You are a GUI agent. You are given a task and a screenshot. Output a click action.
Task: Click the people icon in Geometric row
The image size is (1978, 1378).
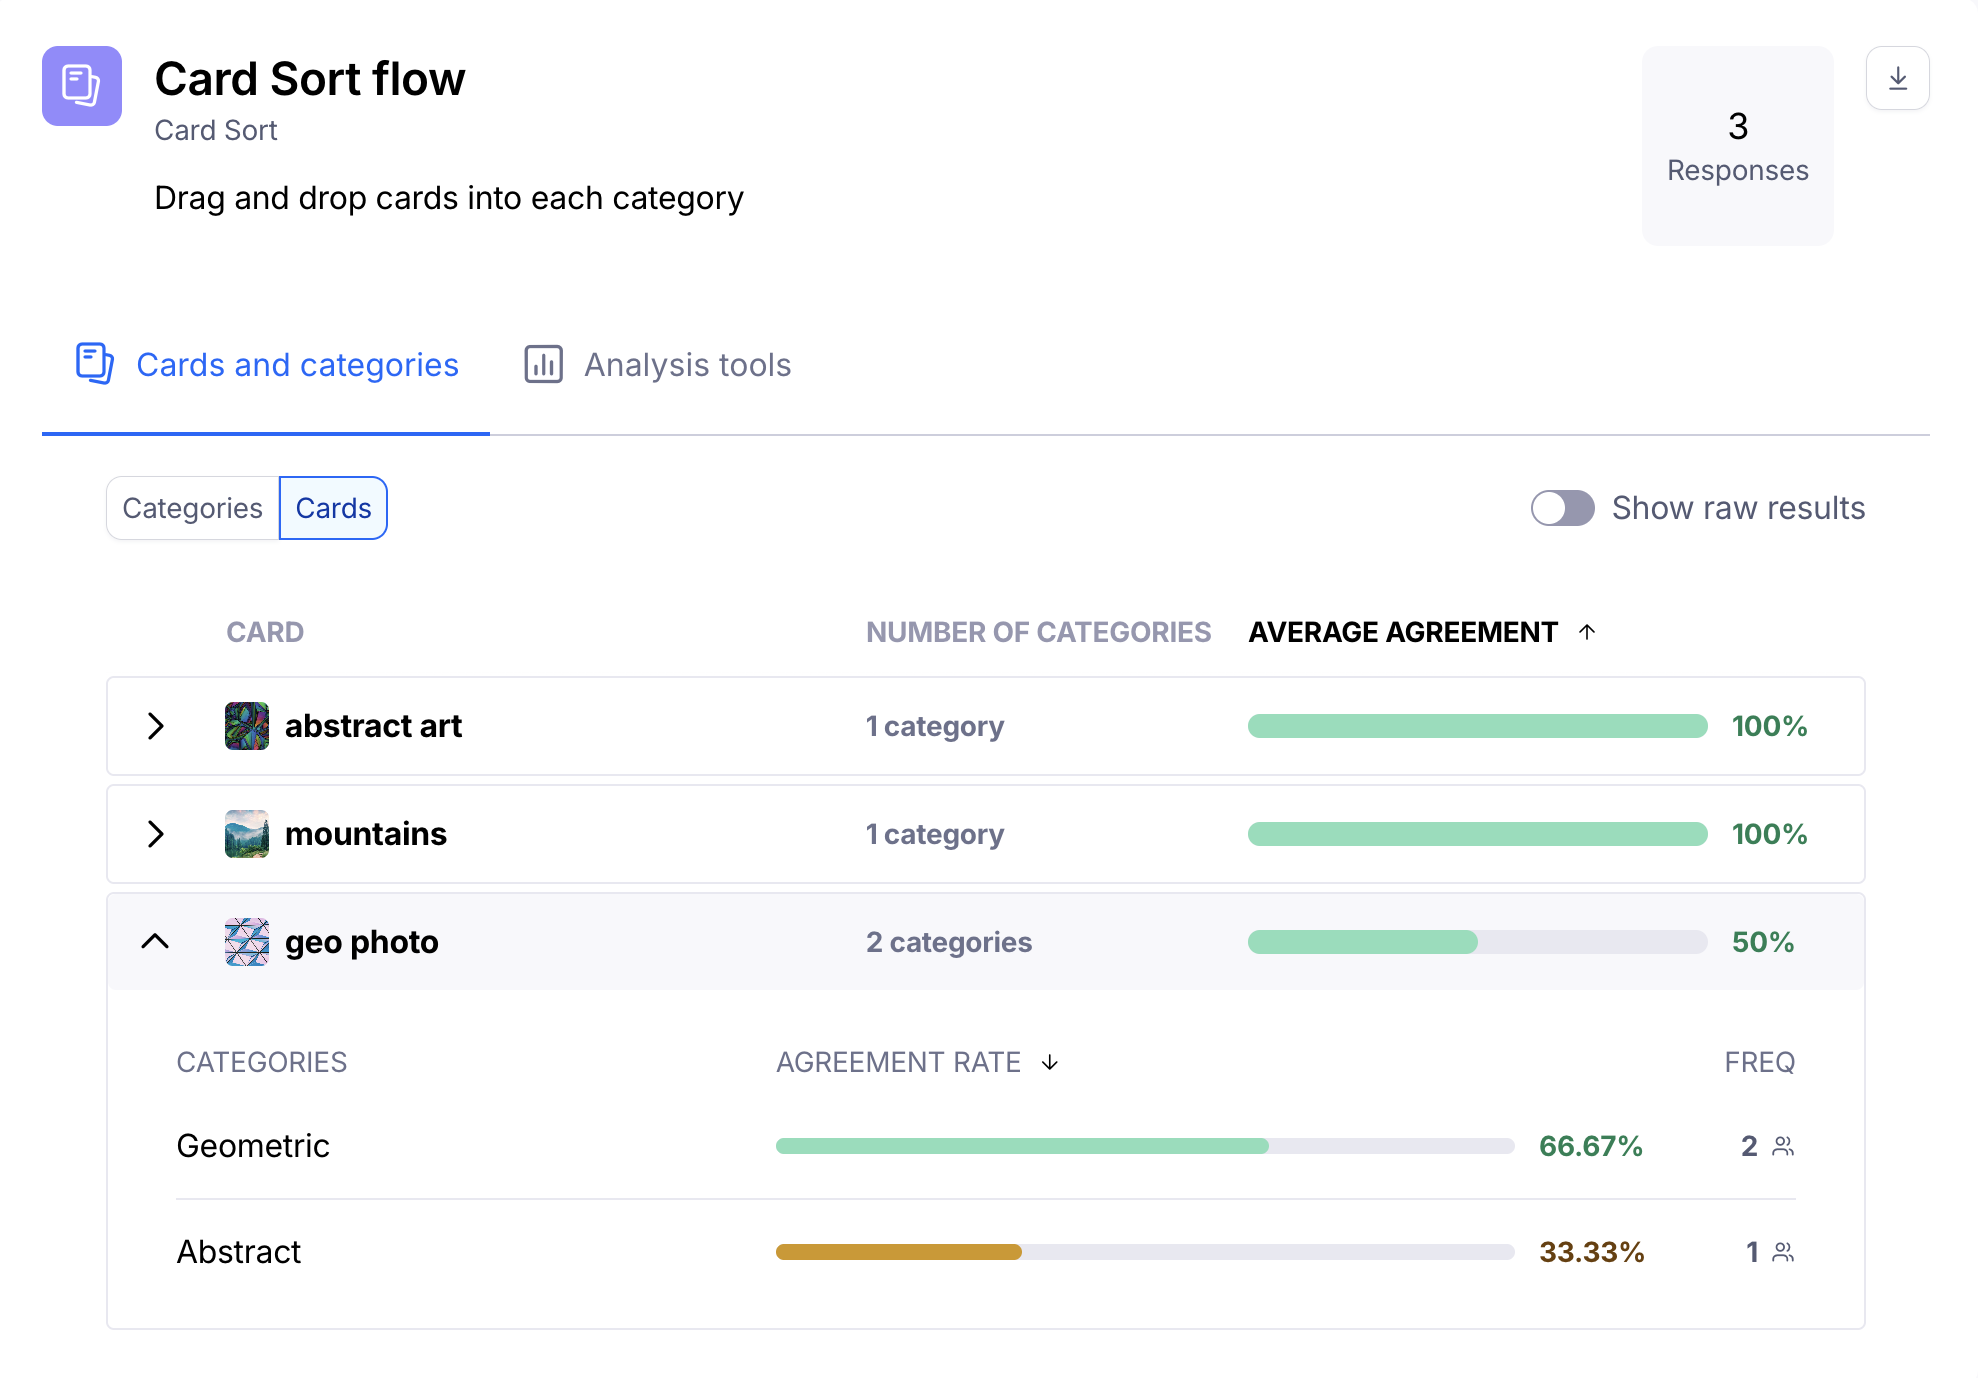coord(1783,1146)
